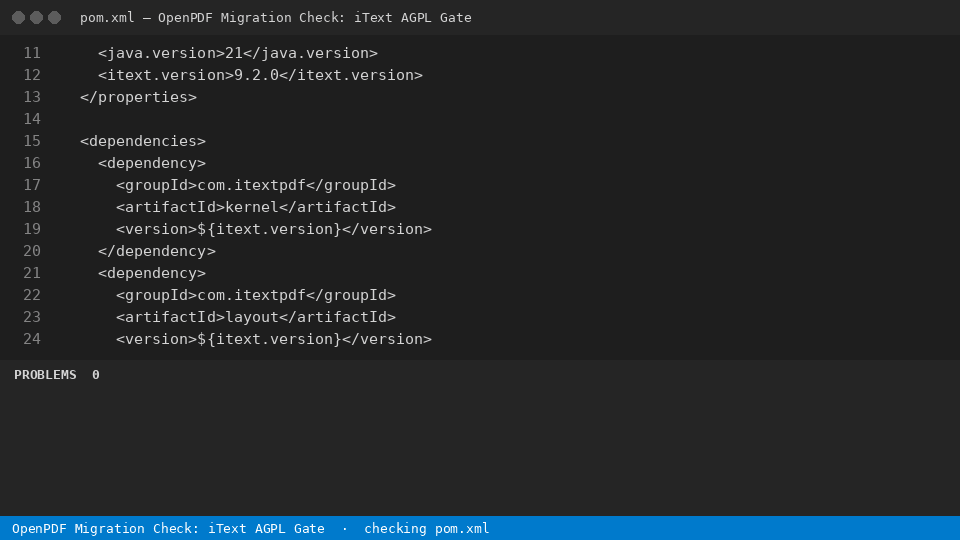Viewport: 960px width, 540px height.
Task: Click the pom.xml window title text
Action: pos(276,18)
